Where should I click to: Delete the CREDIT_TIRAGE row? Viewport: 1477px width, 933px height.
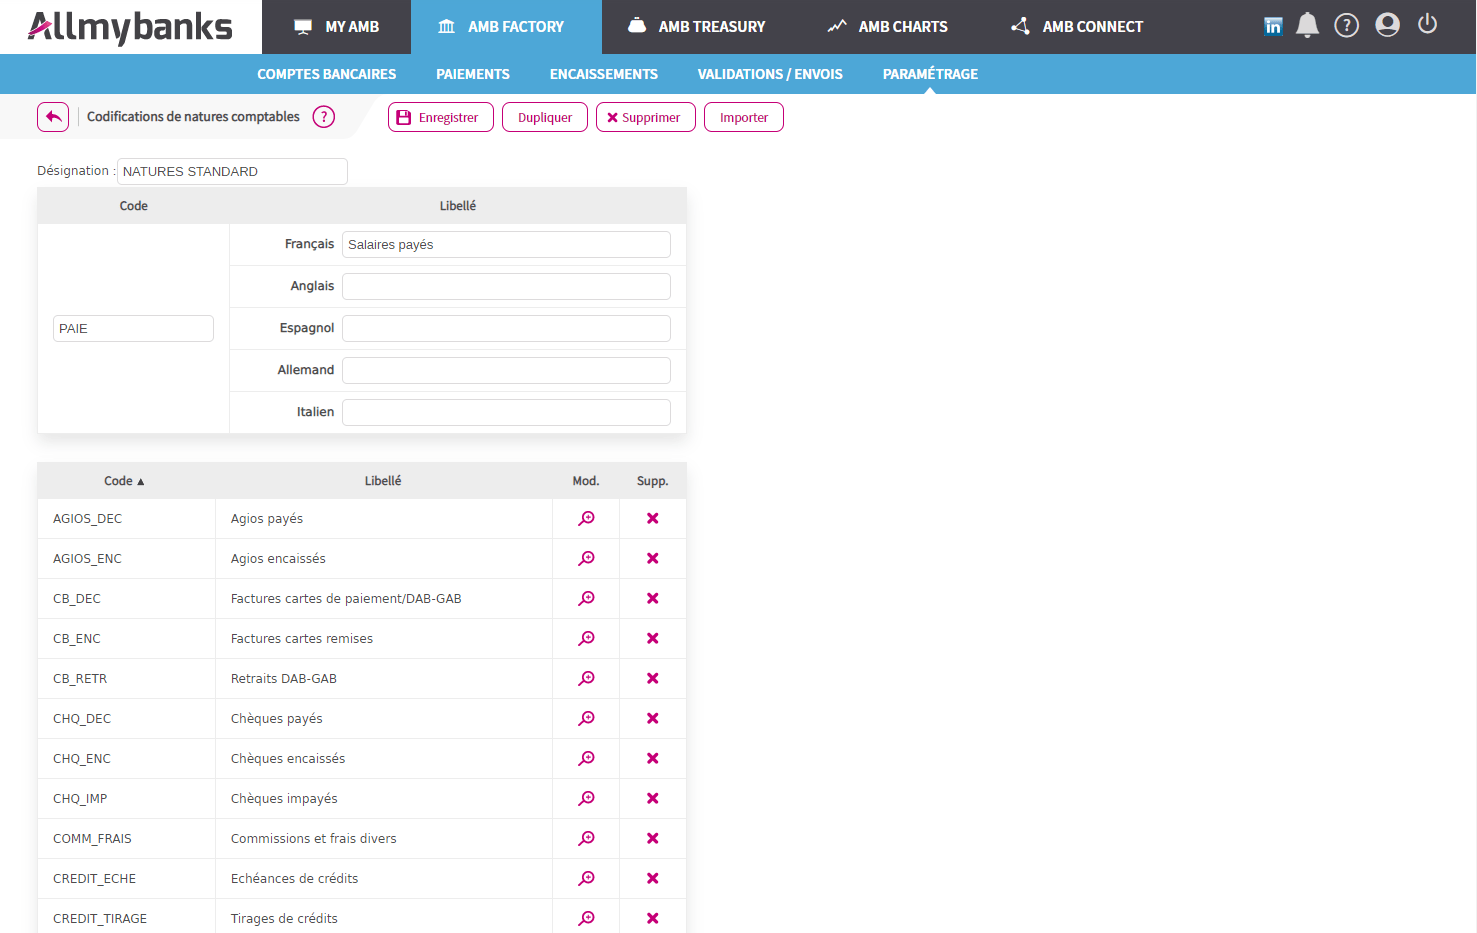(653, 918)
